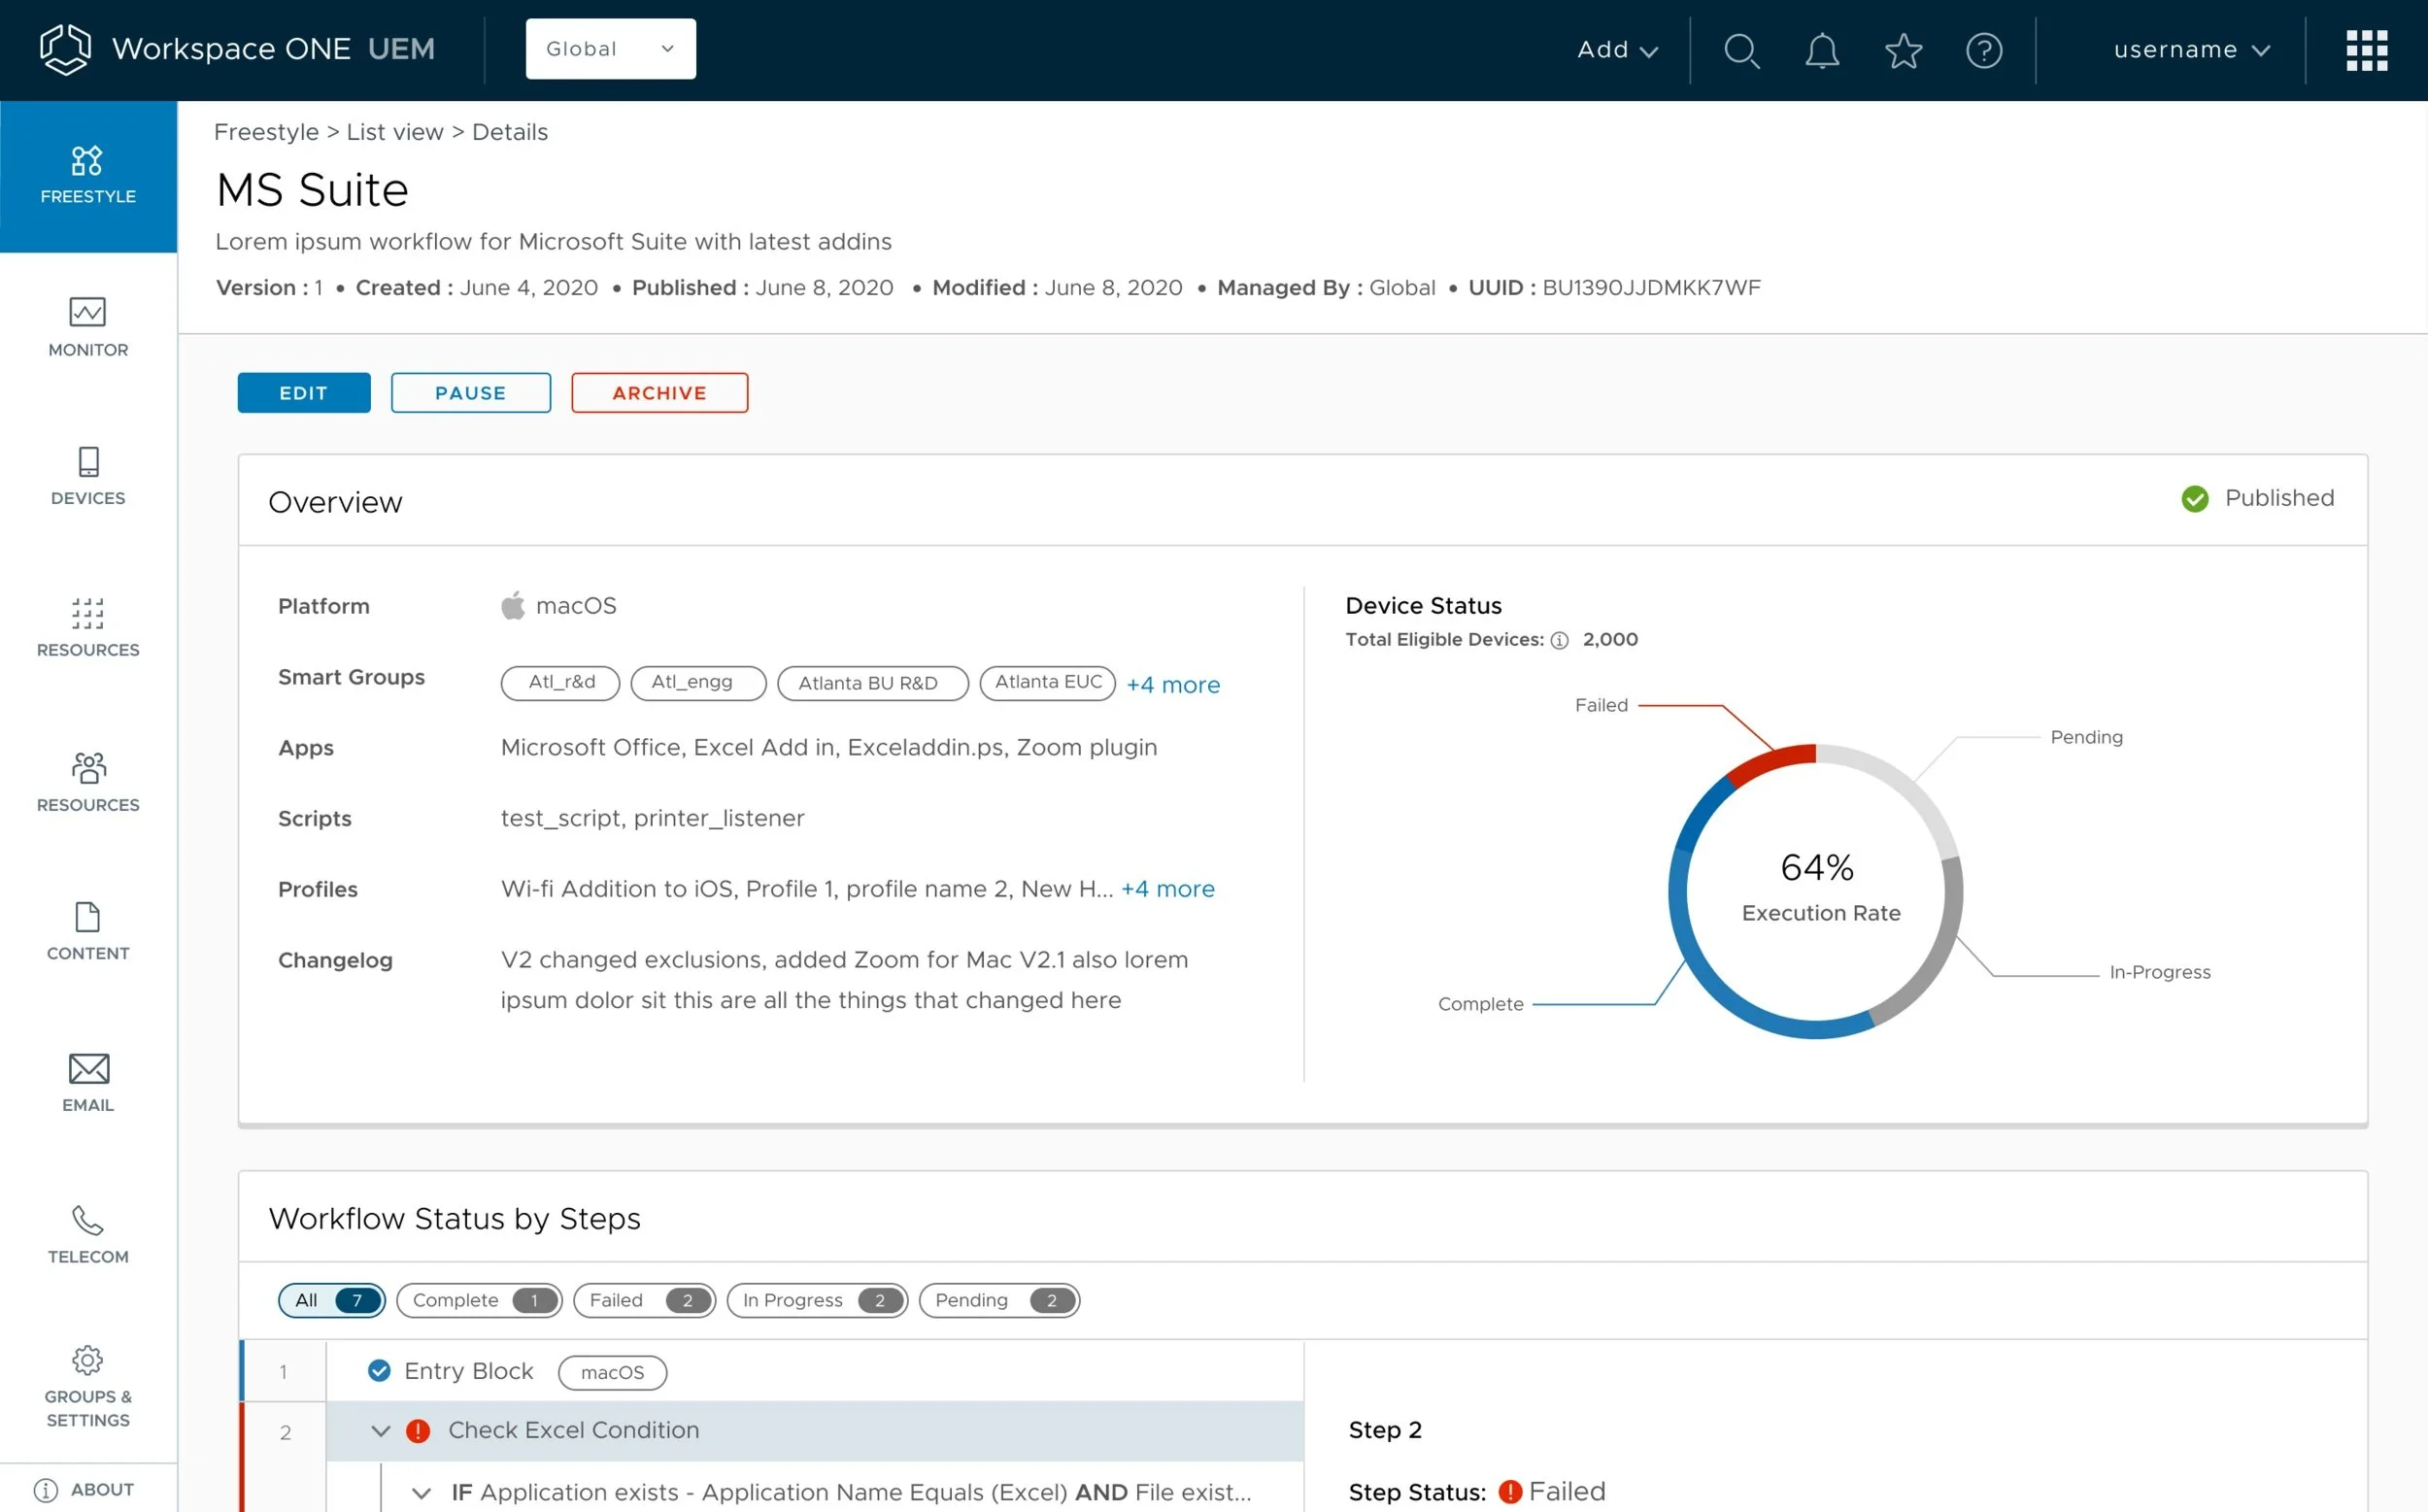This screenshot has width=2428, height=1512.
Task: Click the Archive button
Action: pos(659,393)
